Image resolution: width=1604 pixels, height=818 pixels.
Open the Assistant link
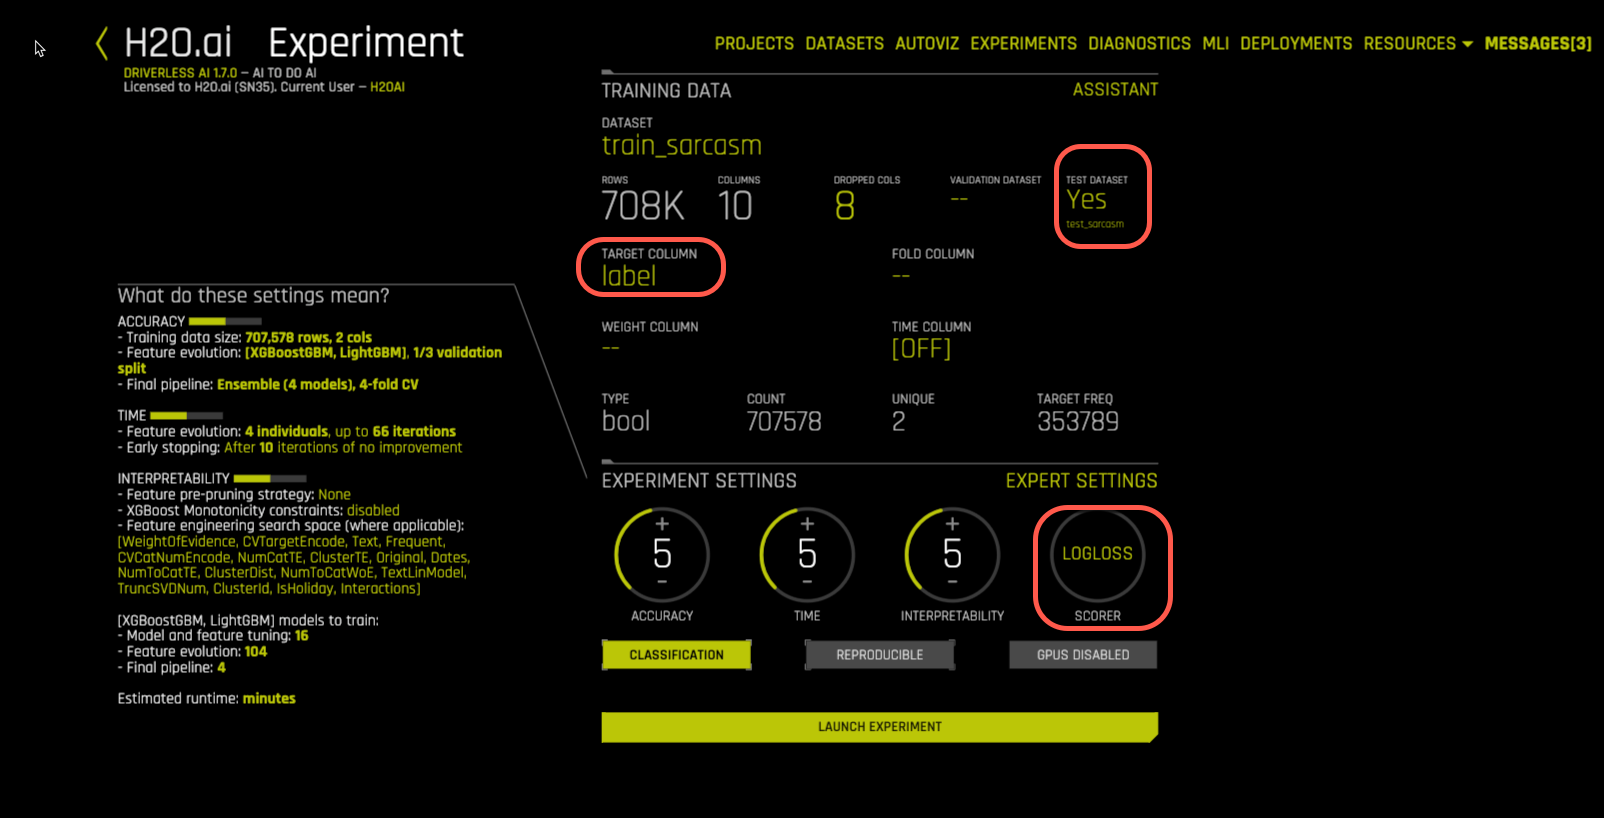(1116, 90)
